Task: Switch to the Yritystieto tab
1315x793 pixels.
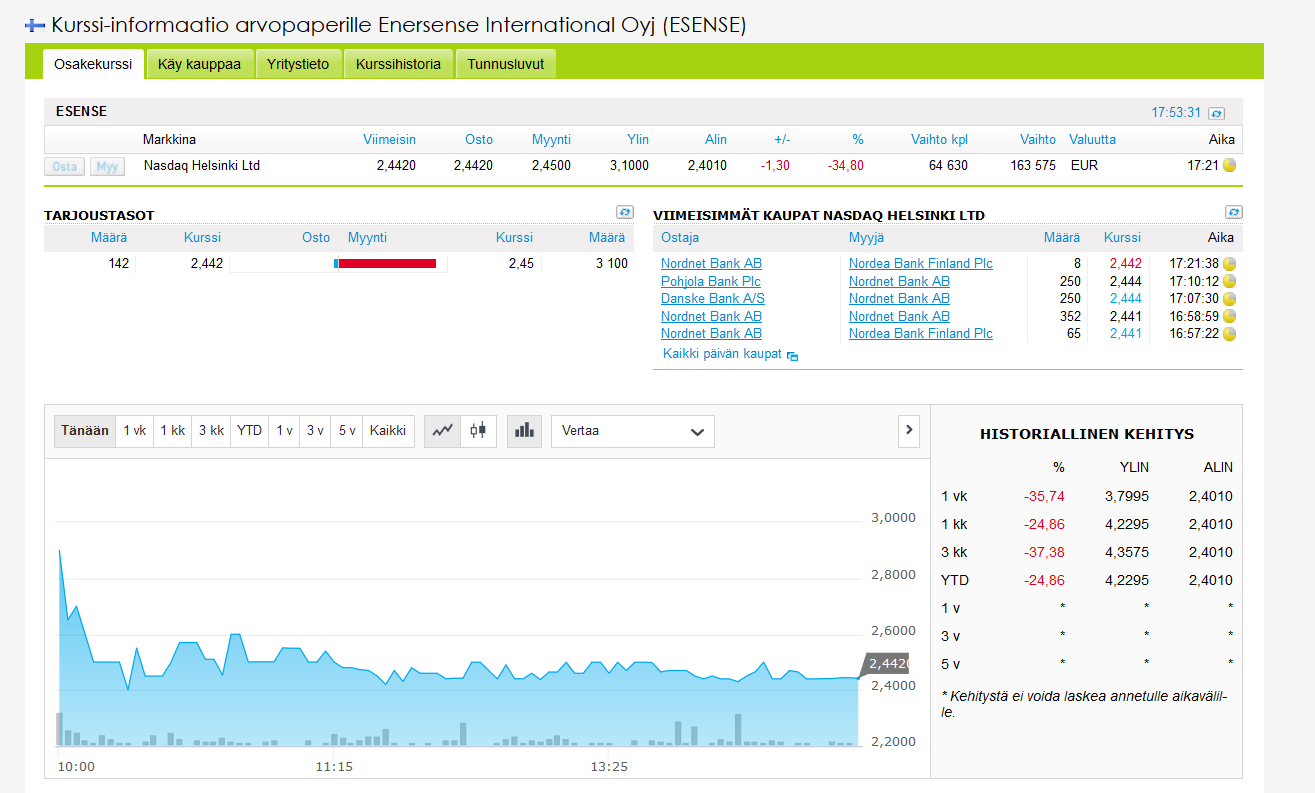Action: [x=298, y=64]
